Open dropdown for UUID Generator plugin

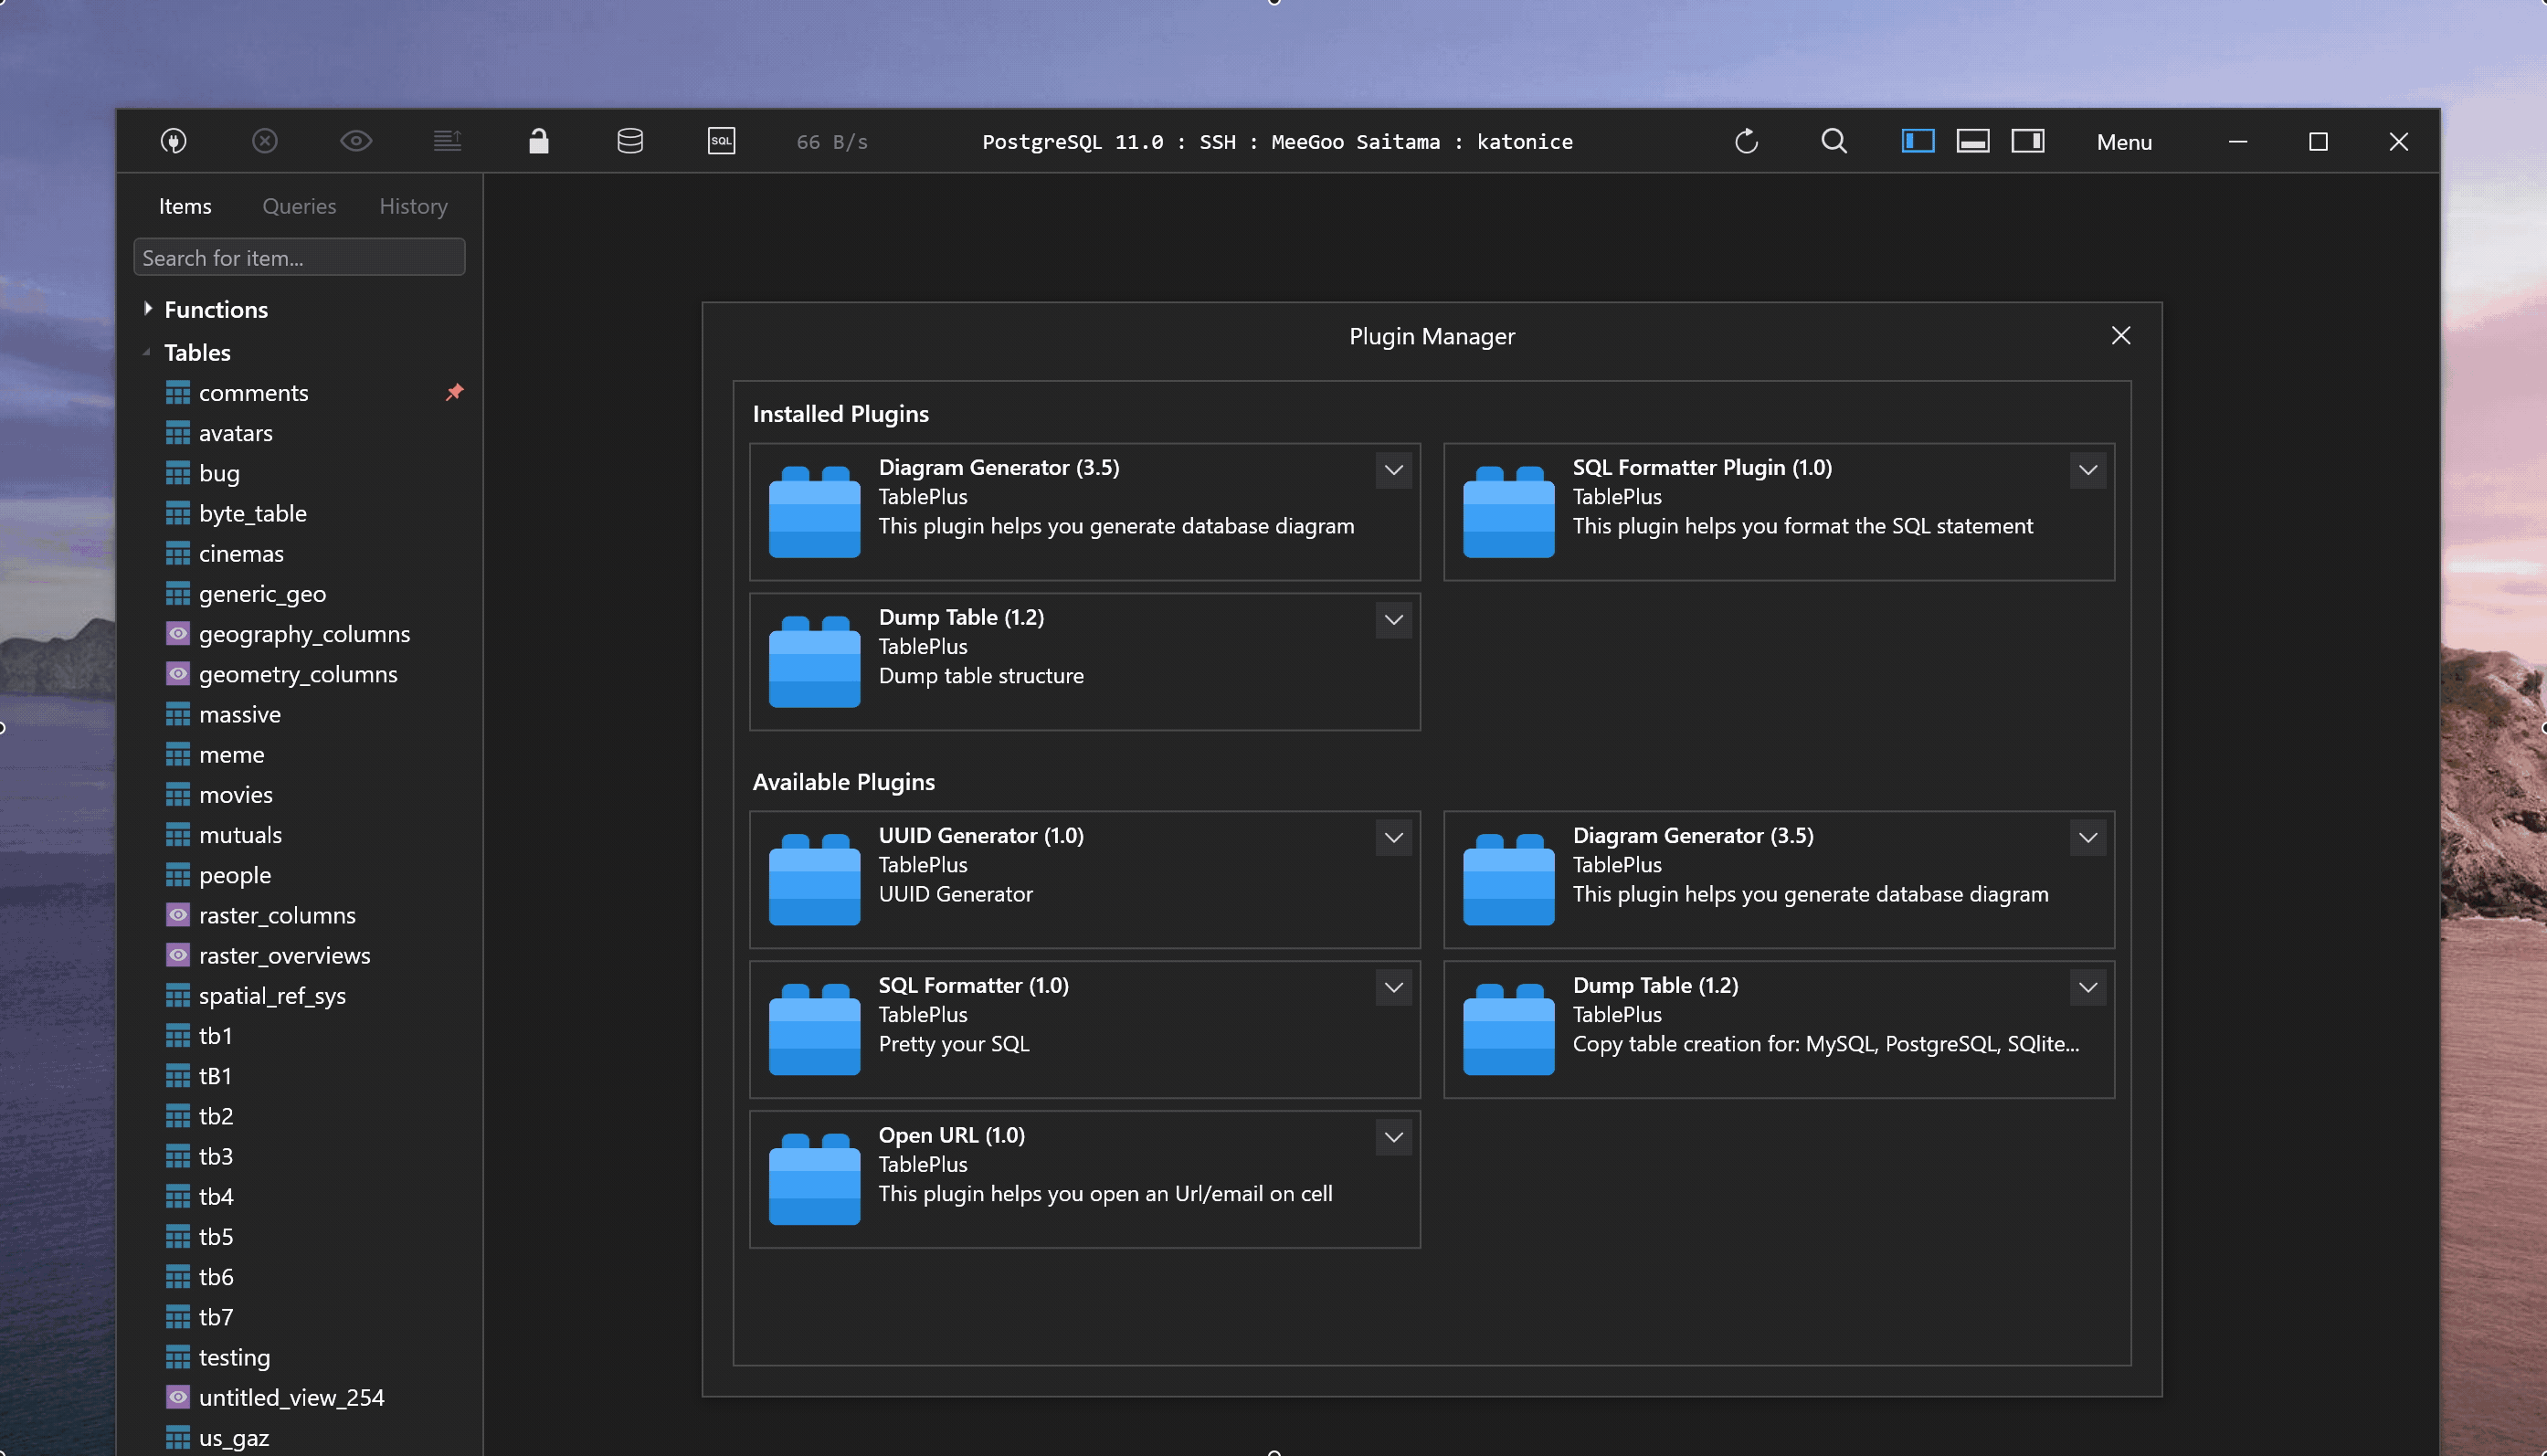tap(1393, 837)
